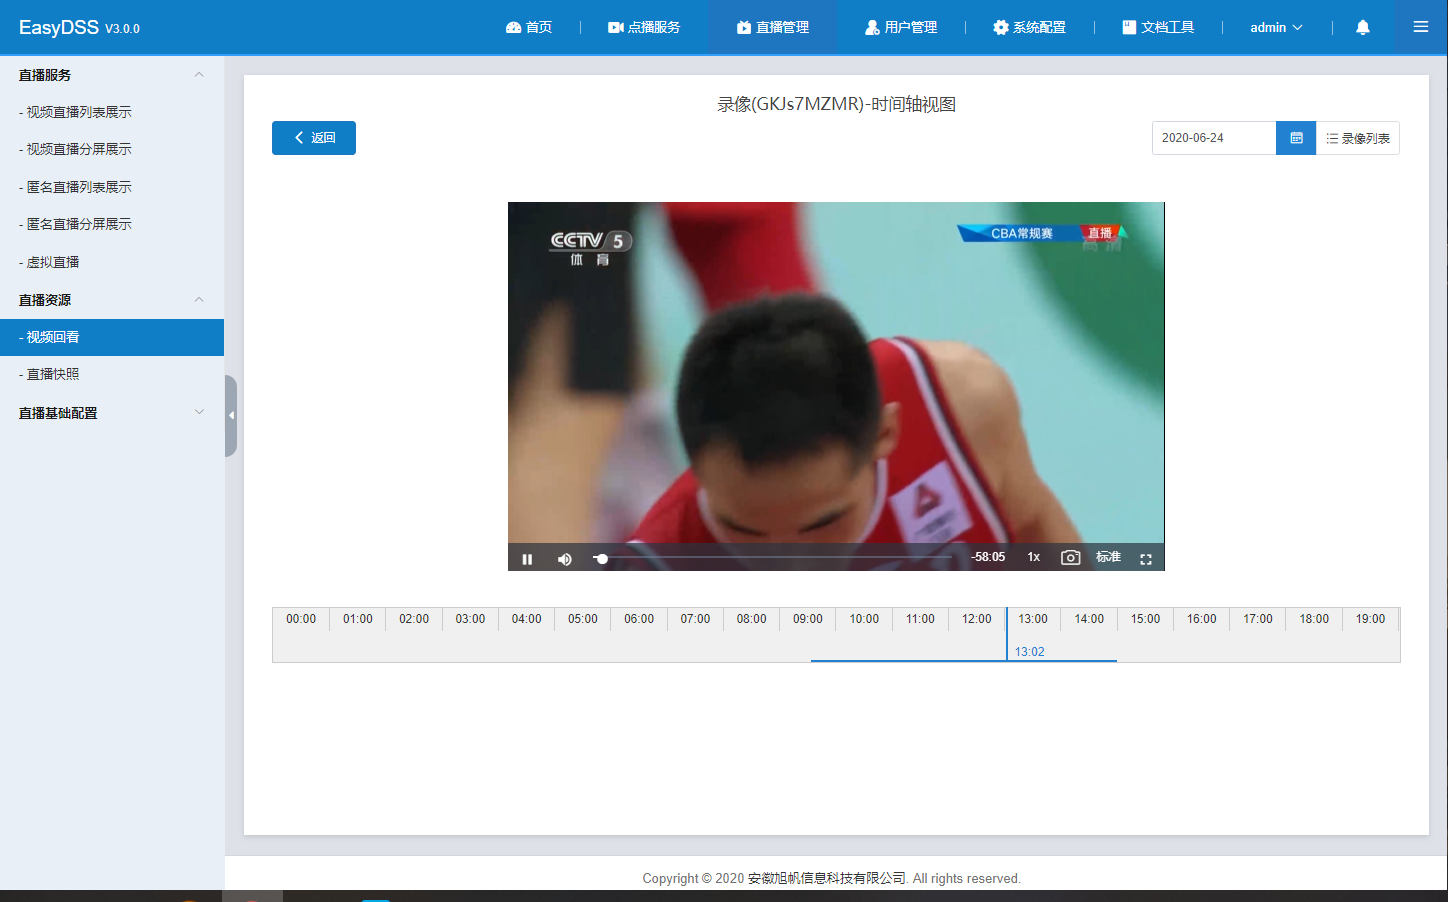Click the 用户管理 user icon
The height and width of the screenshot is (902, 1448).
872,27
